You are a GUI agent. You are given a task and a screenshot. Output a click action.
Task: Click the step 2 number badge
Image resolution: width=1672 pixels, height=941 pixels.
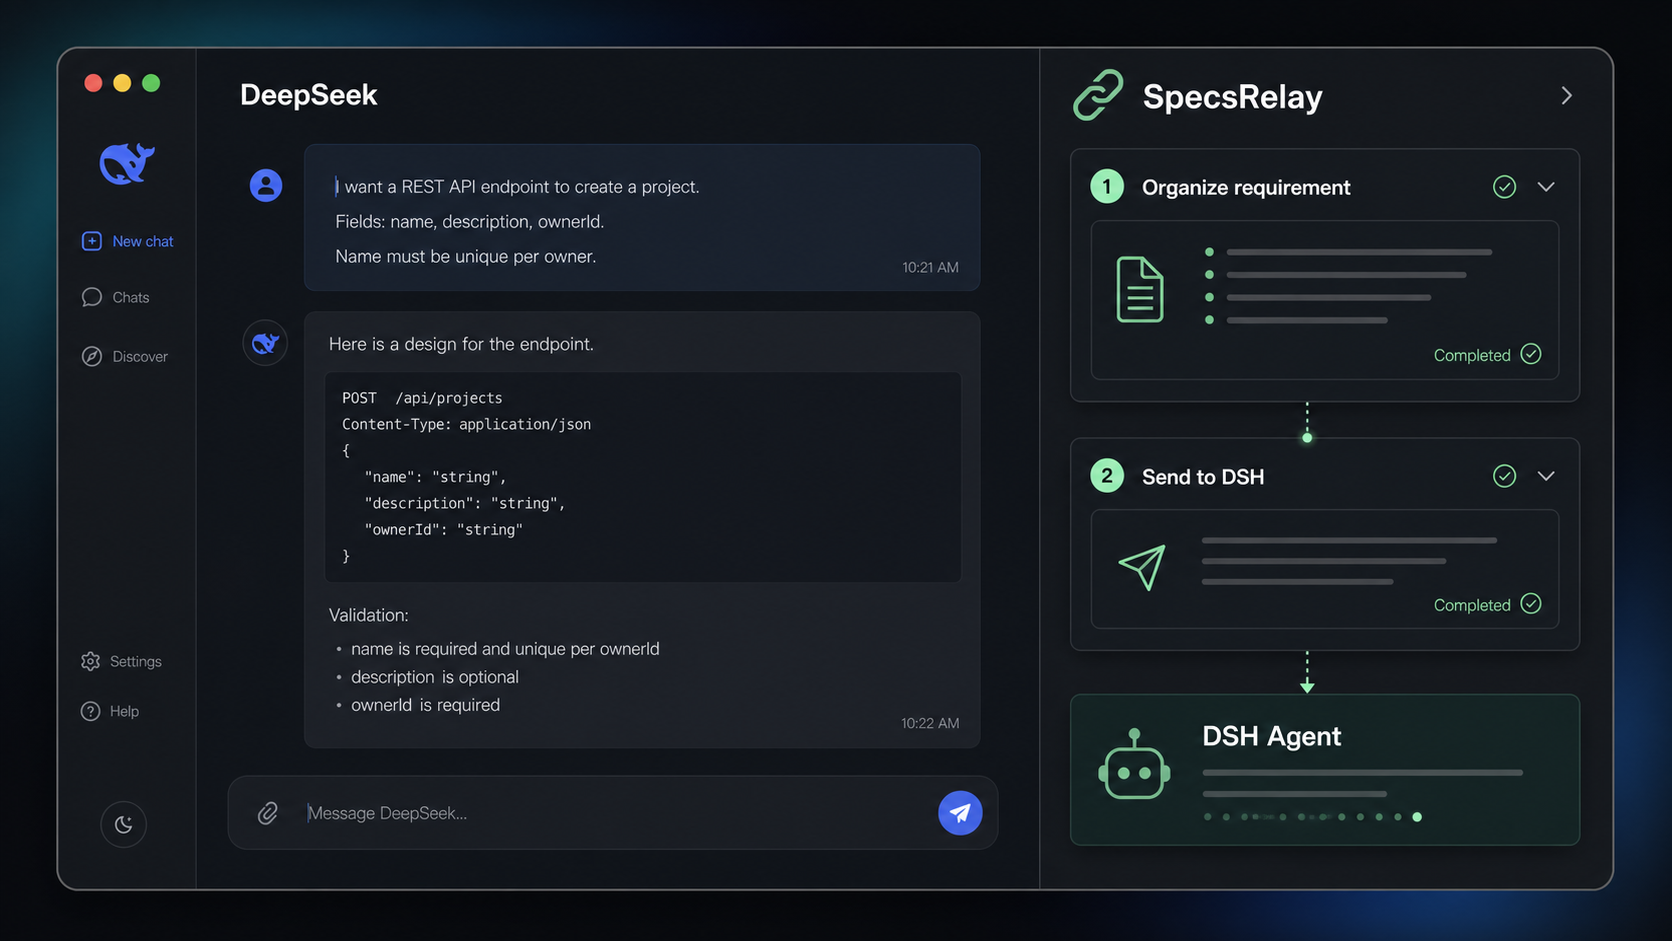[1107, 476]
